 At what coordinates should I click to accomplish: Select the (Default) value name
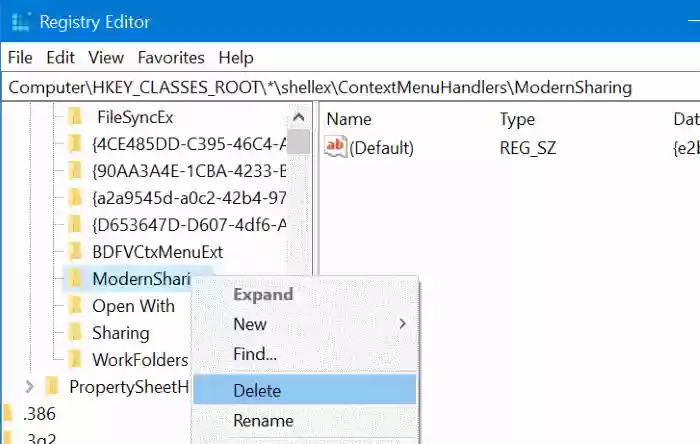pos(382,148)
